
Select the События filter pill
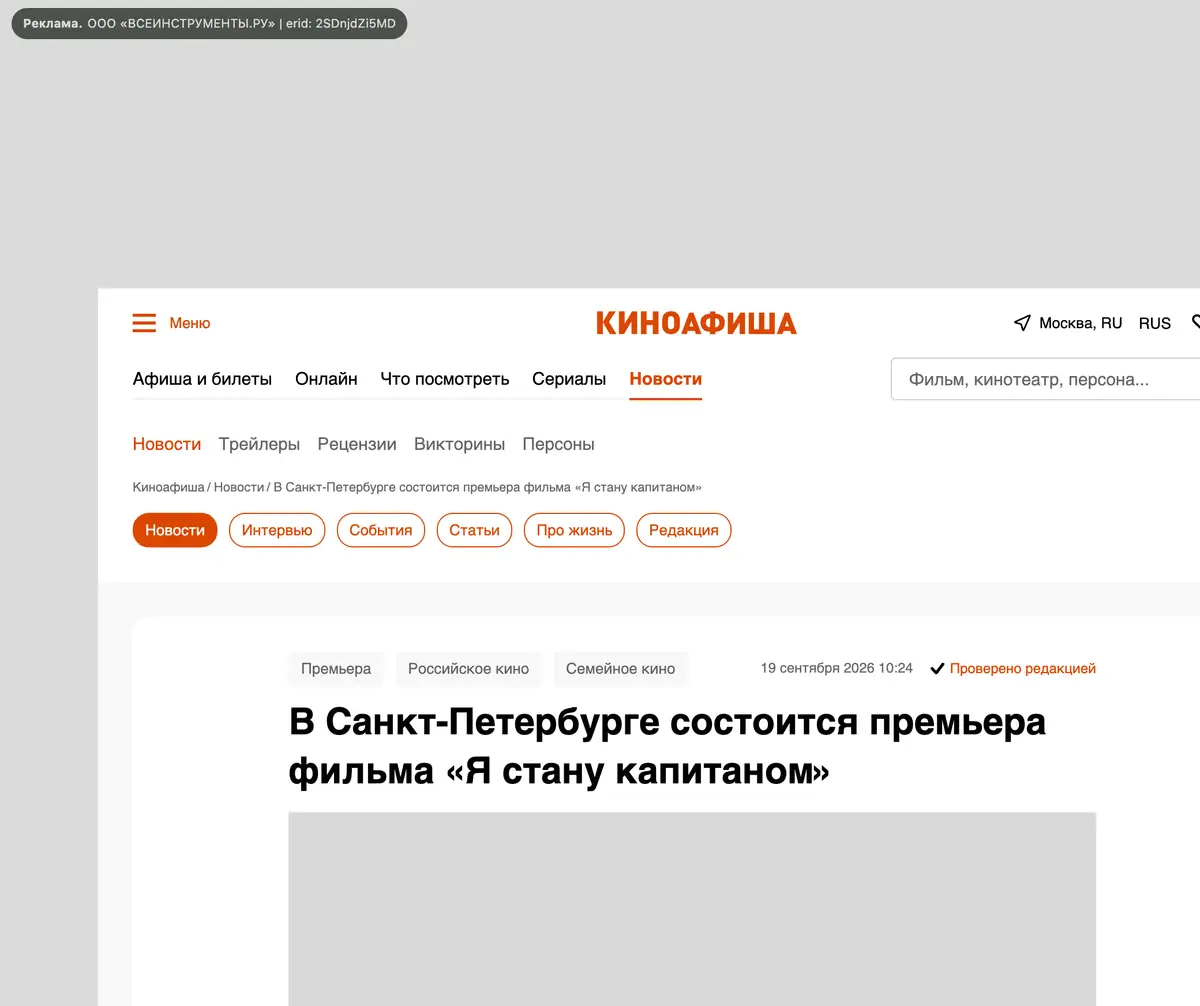click(x=381, y=530)
